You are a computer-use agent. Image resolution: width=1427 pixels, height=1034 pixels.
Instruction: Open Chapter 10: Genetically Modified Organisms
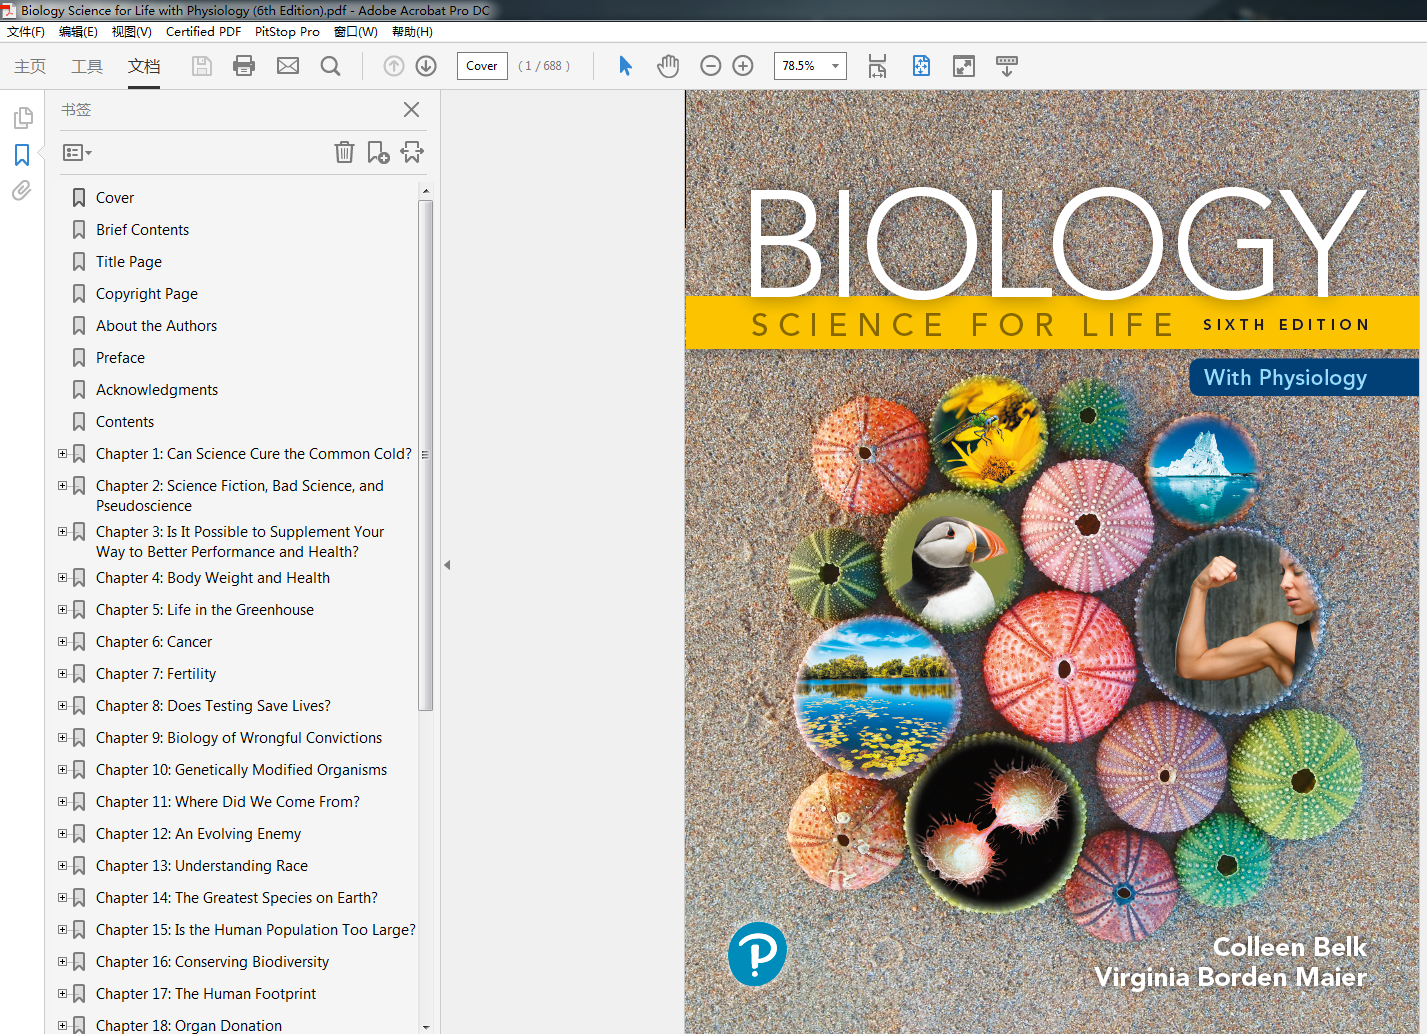(241, 770)
